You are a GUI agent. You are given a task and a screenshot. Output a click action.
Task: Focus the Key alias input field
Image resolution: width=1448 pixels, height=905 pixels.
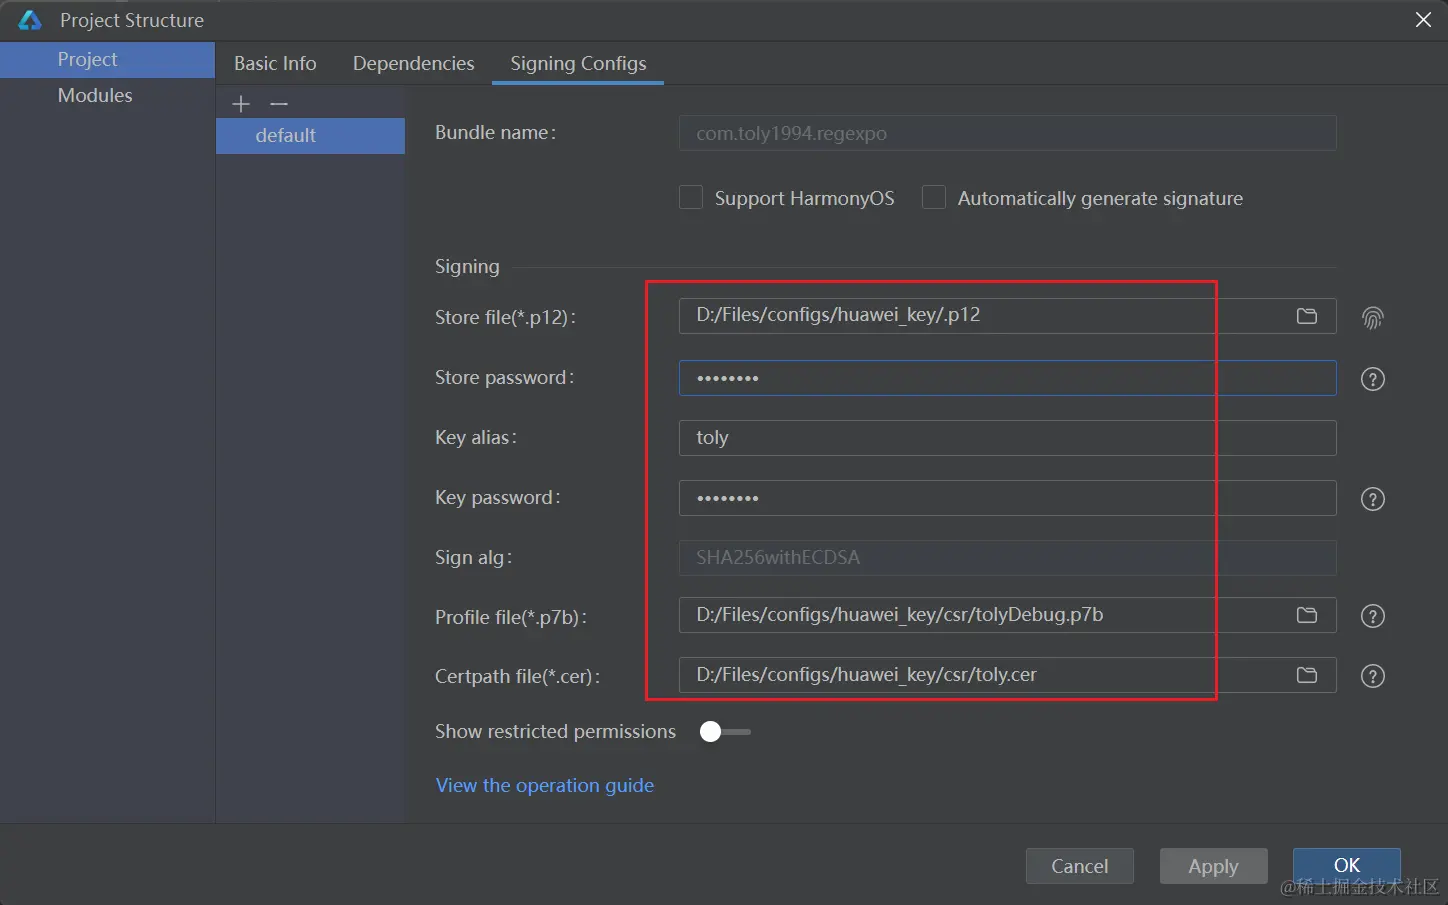(1007, 438)
